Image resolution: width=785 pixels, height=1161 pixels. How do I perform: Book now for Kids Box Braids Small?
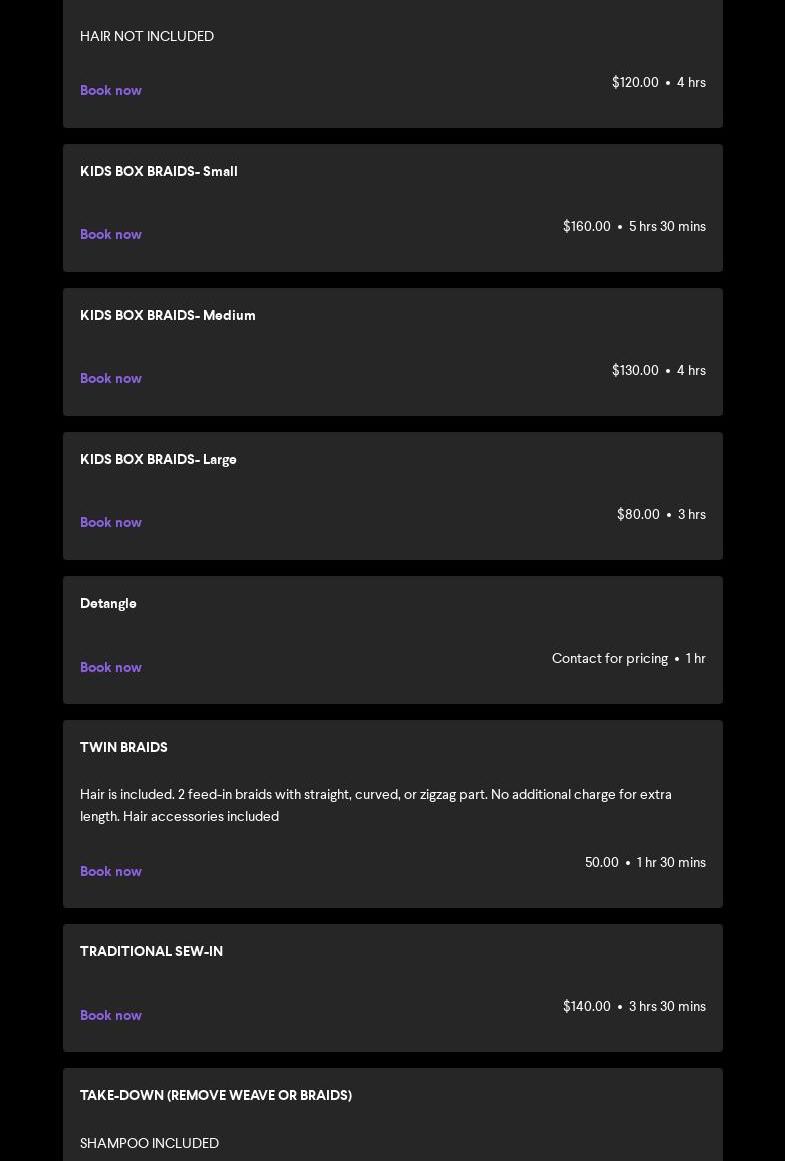point(110,234)
